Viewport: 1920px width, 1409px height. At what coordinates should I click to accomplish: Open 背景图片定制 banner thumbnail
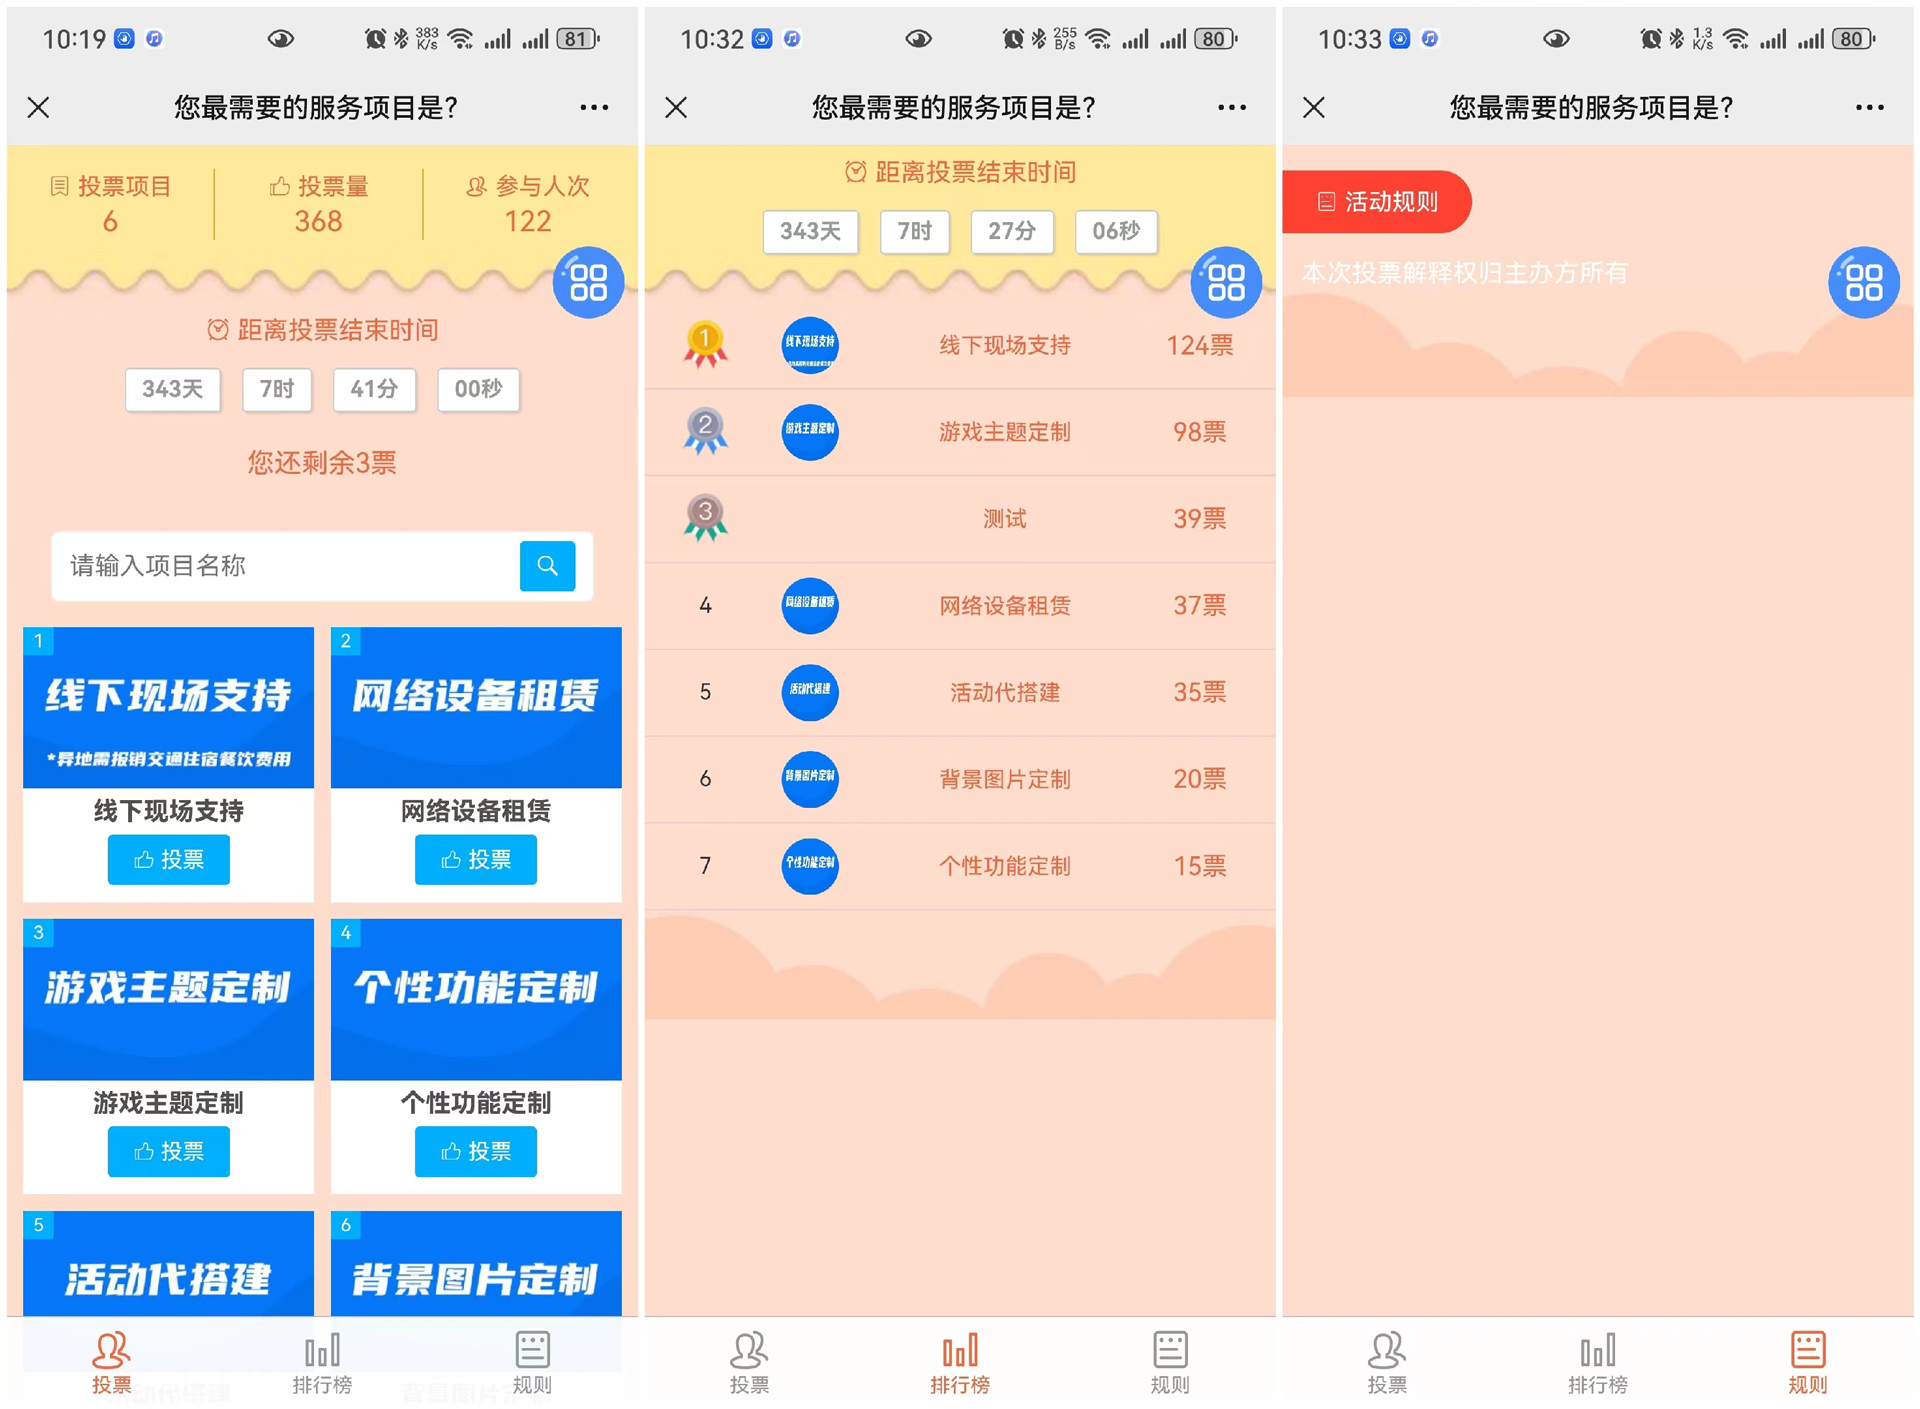[x=476, y=1265]
